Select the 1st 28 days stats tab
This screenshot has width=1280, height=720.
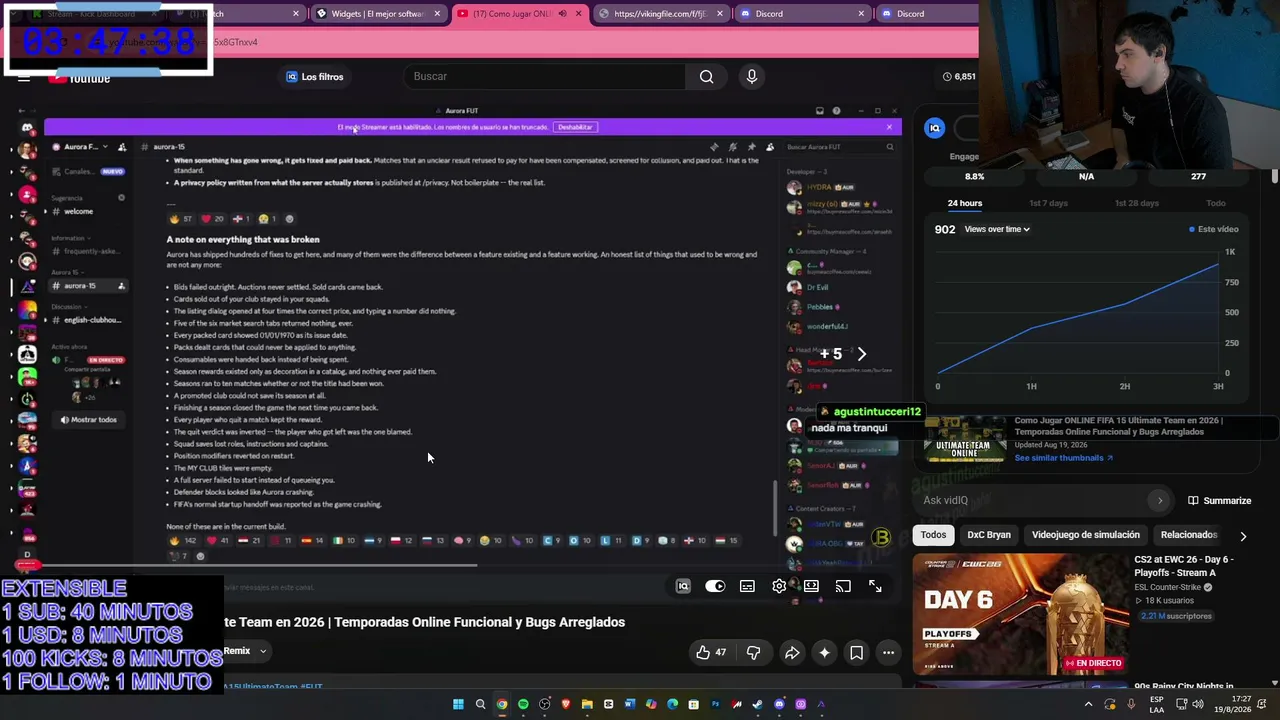[x=1137, y=203]
